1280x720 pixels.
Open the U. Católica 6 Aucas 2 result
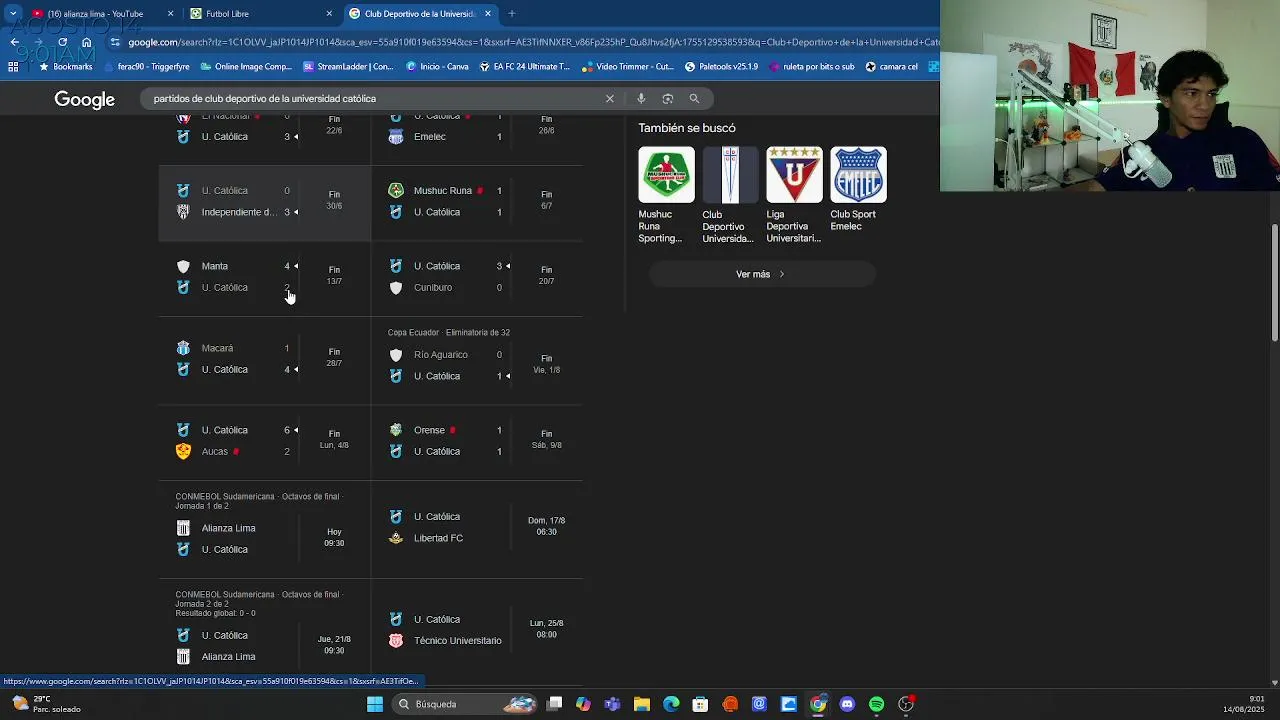[x=265, y=441]
